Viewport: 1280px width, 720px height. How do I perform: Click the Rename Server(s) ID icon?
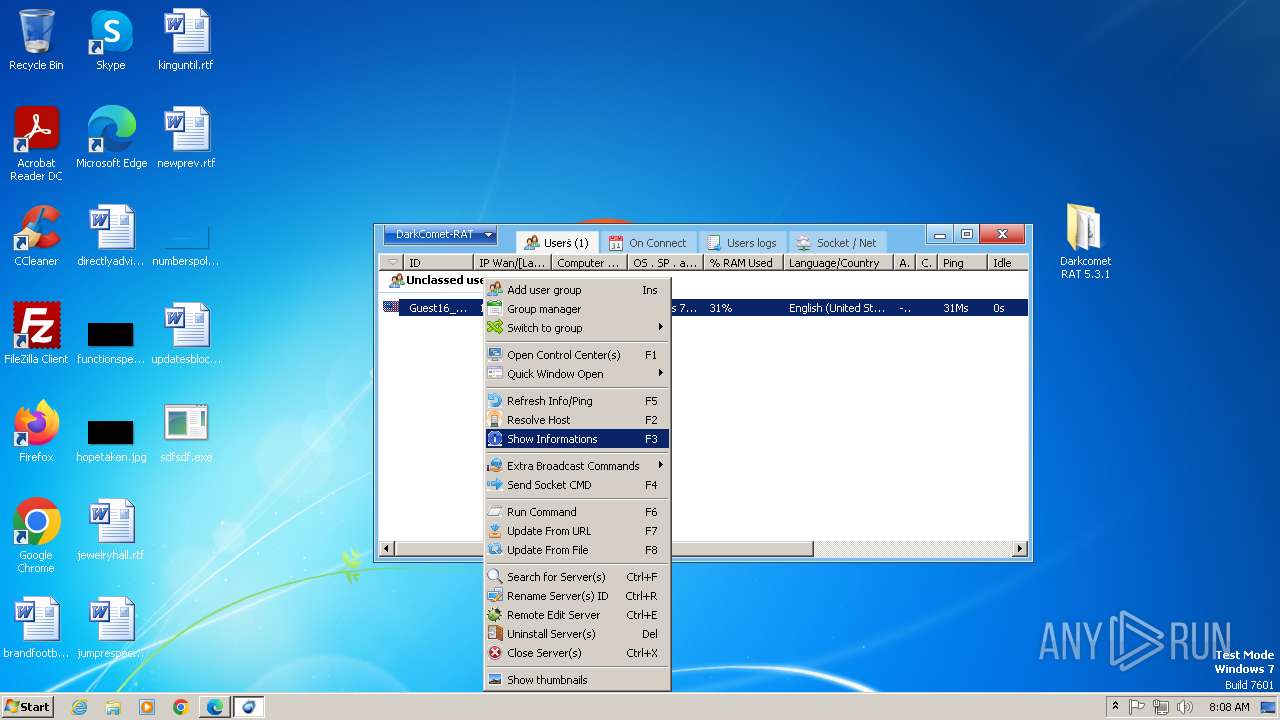pyautogui.click(x=494, y=596)
